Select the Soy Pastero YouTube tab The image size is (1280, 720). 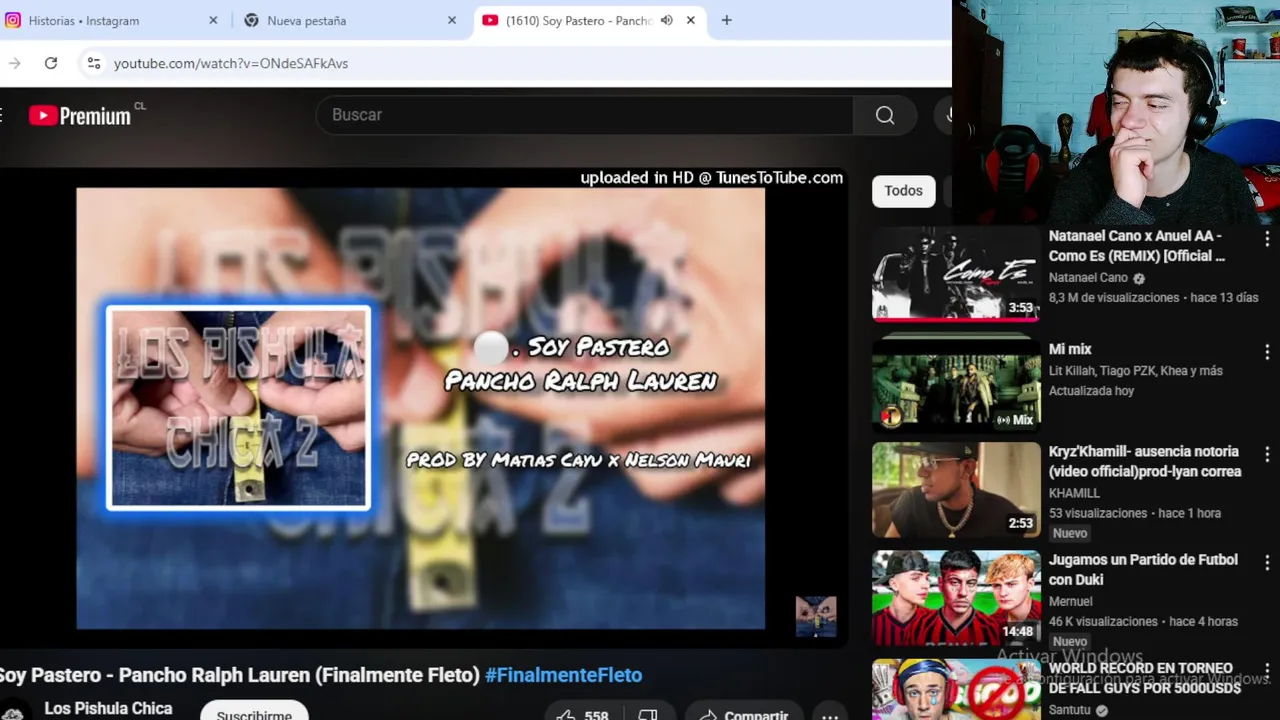click(x=588, y=20)
